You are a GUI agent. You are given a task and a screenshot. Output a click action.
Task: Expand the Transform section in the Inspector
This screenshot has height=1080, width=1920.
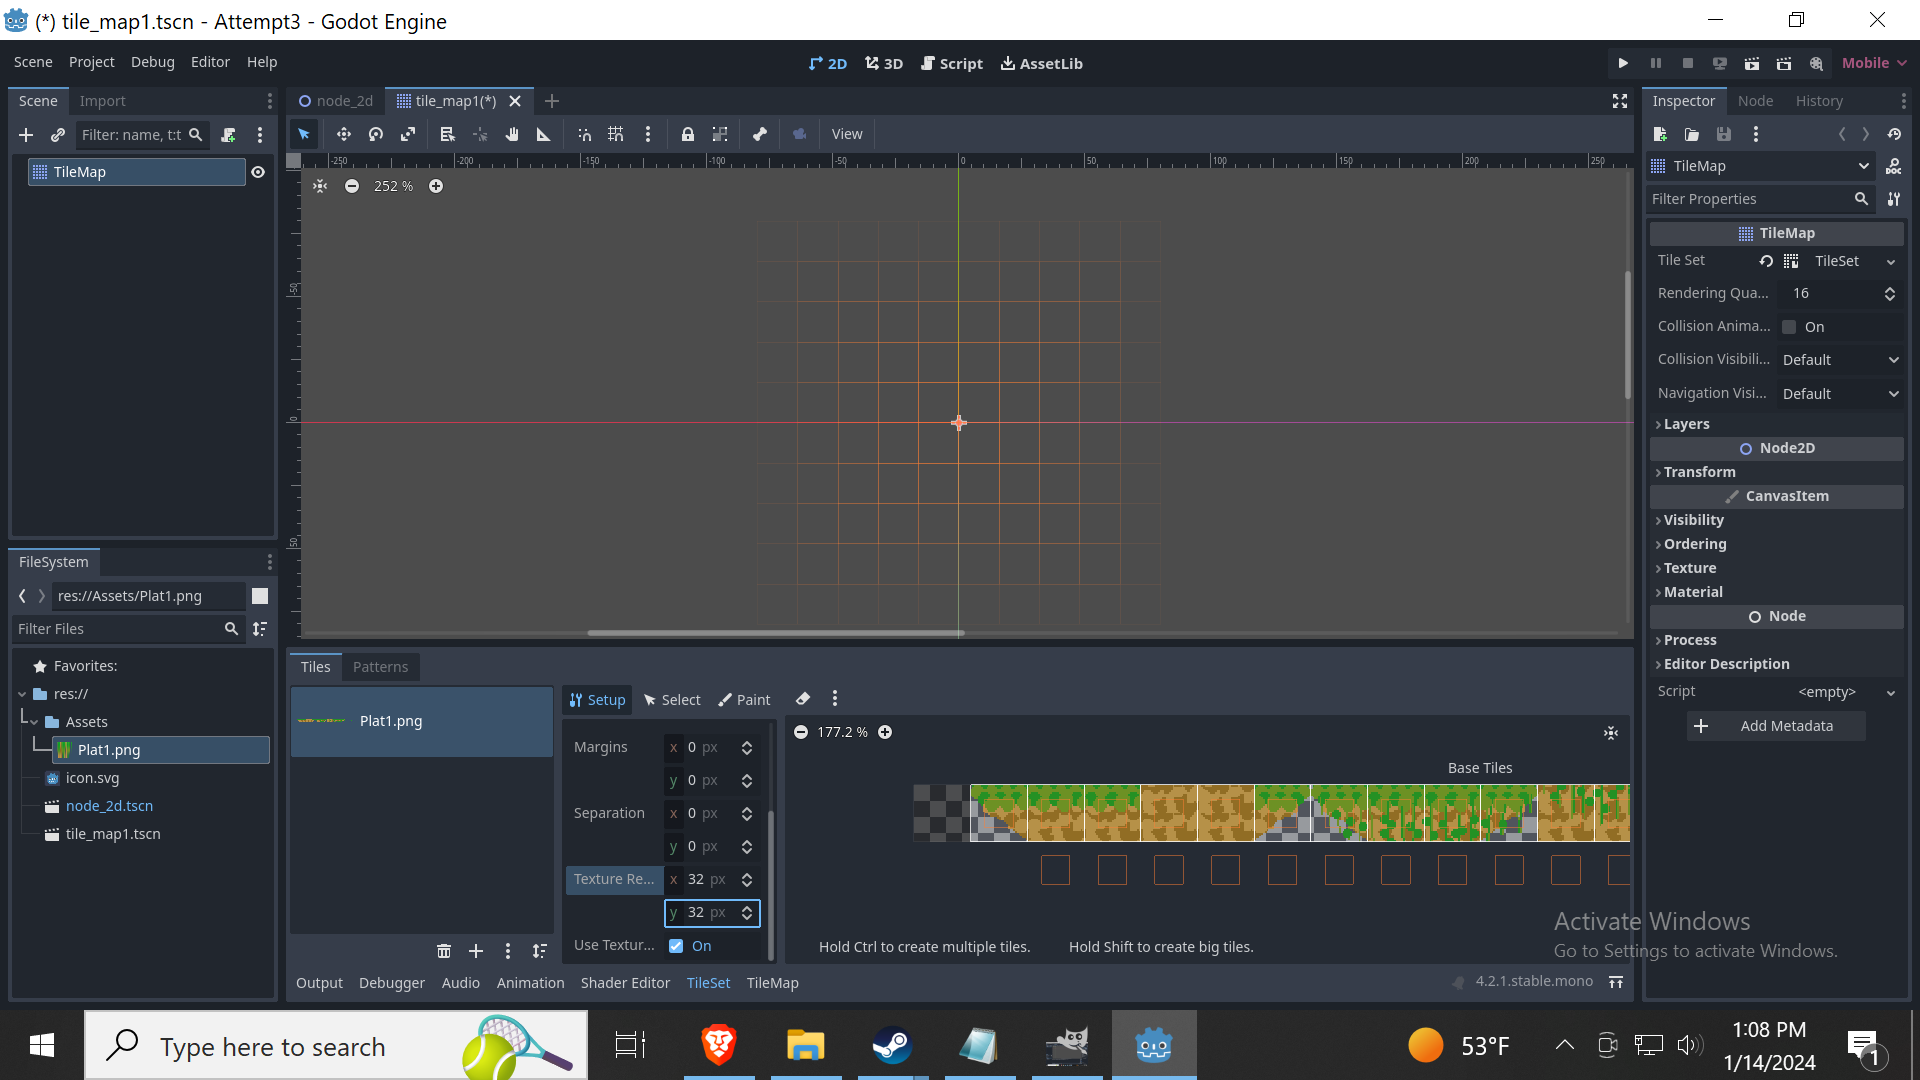pos(1701,472)
